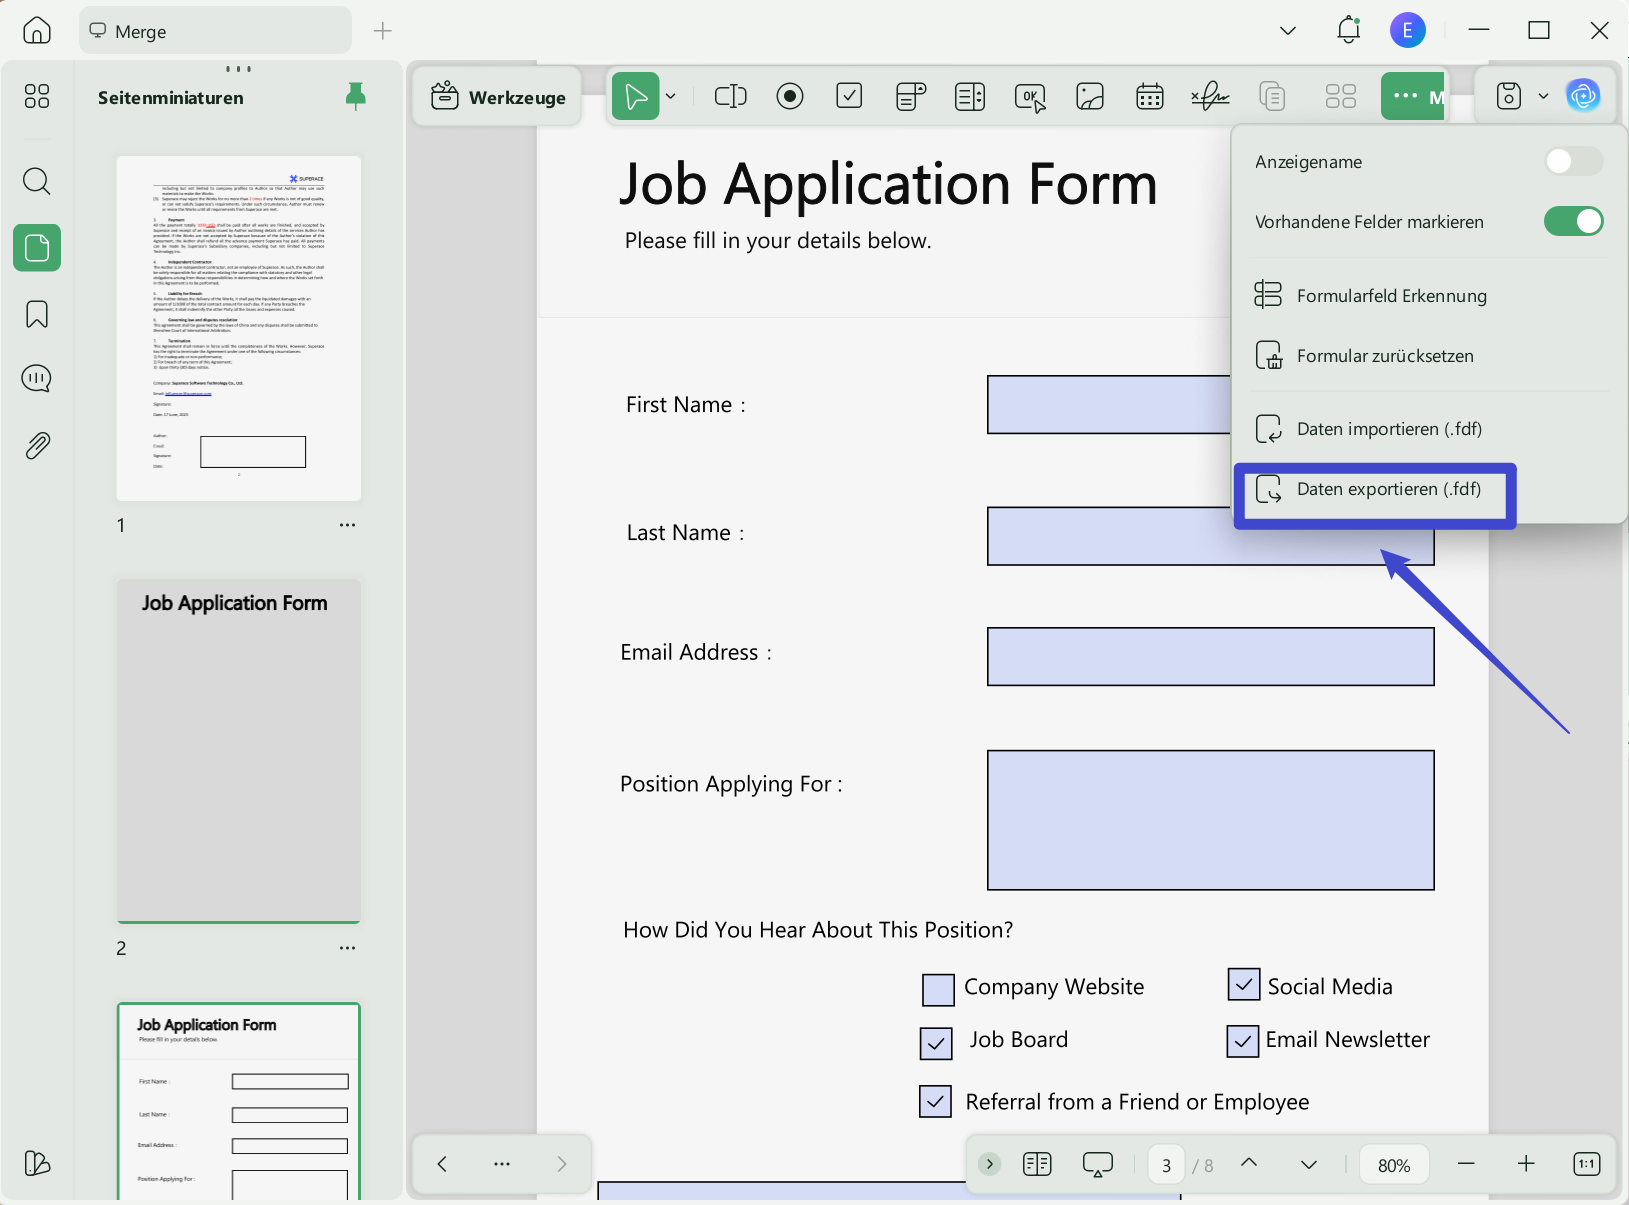Navigate back with left arrow
The image size is (1629, 1205).
(x=442, y=1164)
